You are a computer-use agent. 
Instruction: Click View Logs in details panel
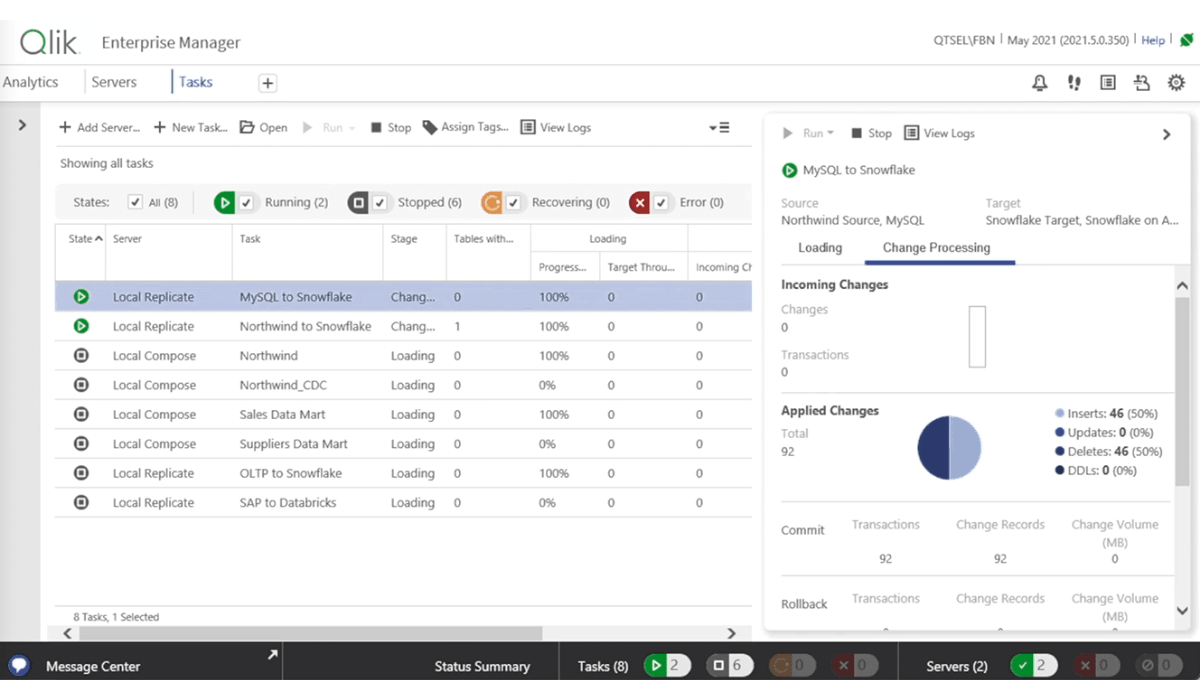click(x=939, y=133)
